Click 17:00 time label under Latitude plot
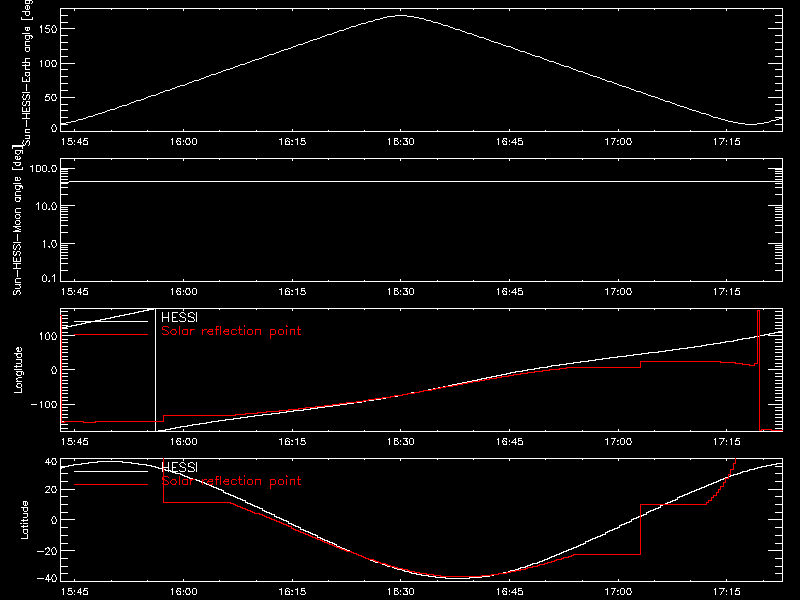 [x=618, y=592]
